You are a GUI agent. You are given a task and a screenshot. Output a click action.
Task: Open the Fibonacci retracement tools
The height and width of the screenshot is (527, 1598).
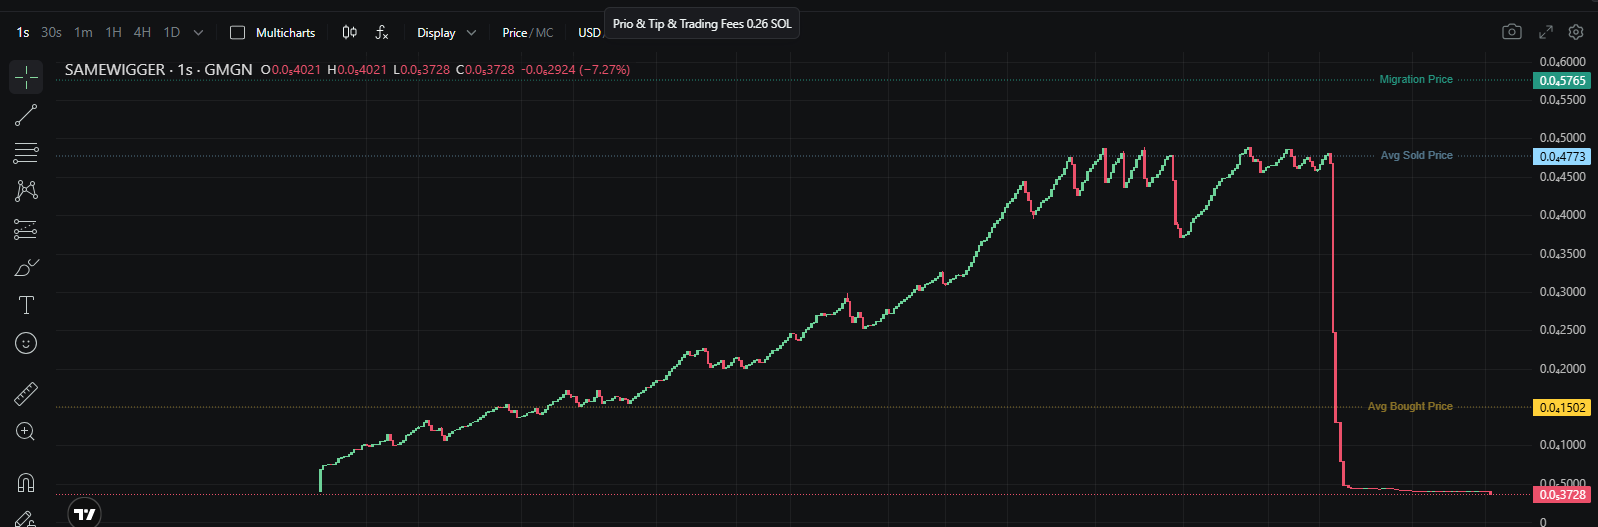[x=26, y=153]
